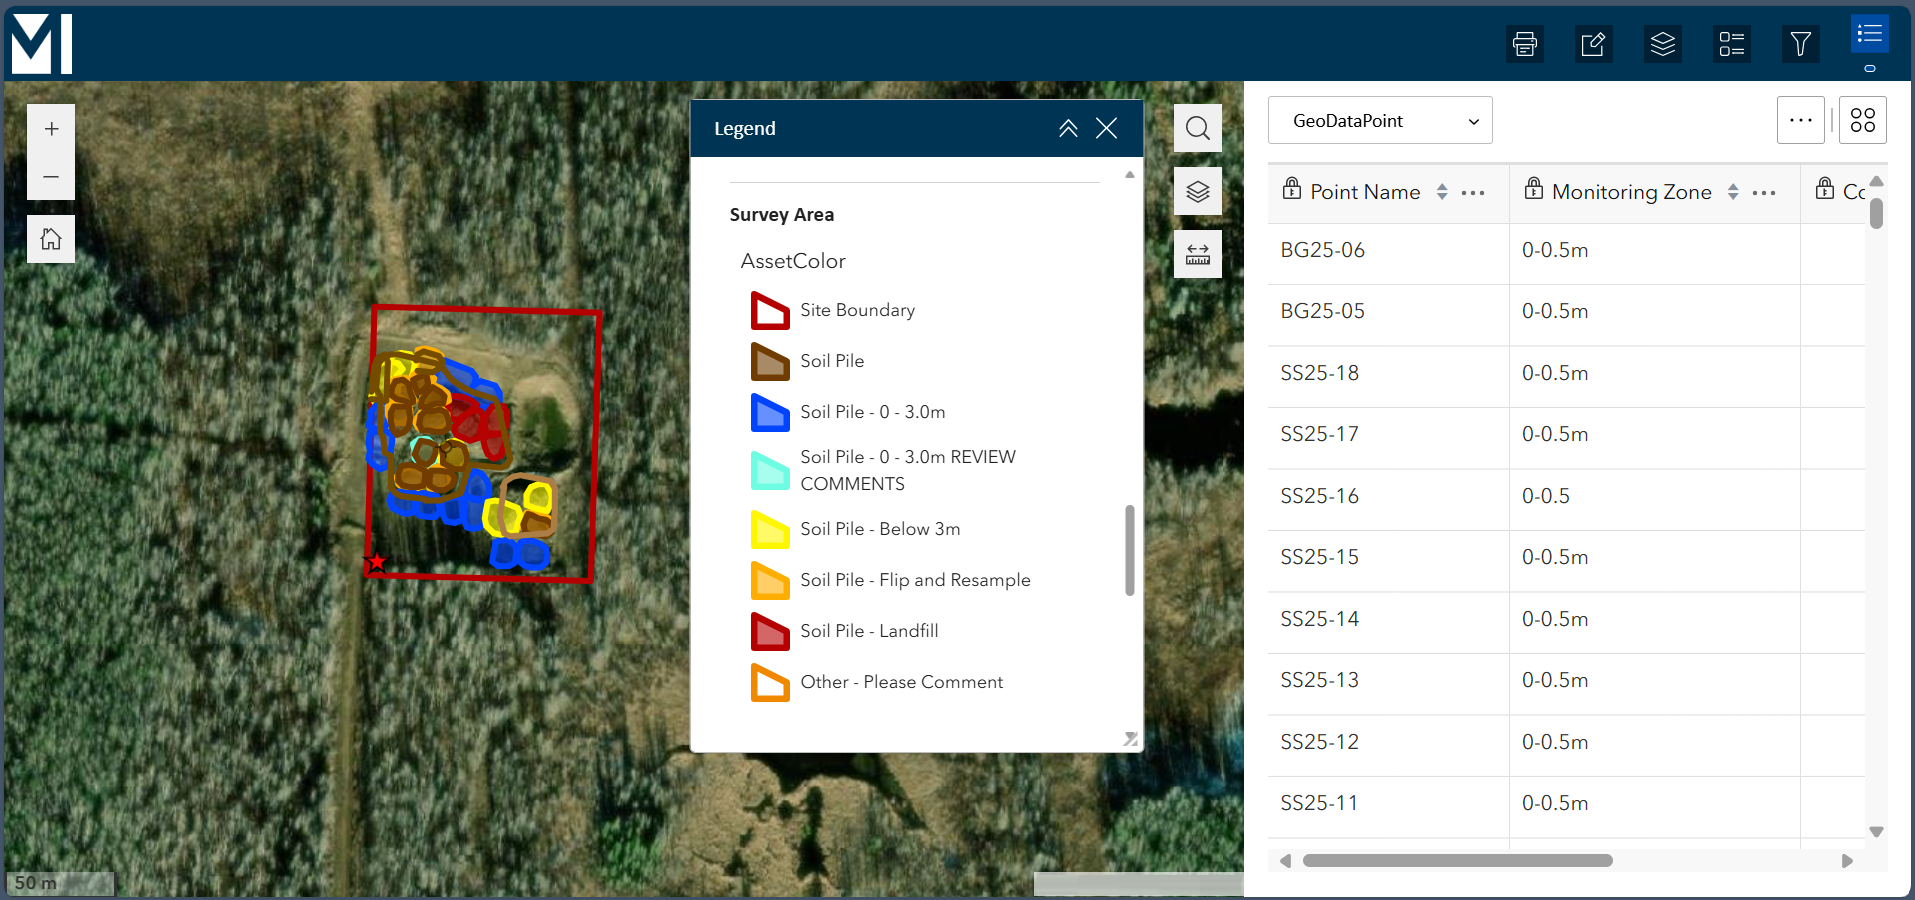
Task: Open Monitoring Zone column options menu
Action: tap(1764, 192)
